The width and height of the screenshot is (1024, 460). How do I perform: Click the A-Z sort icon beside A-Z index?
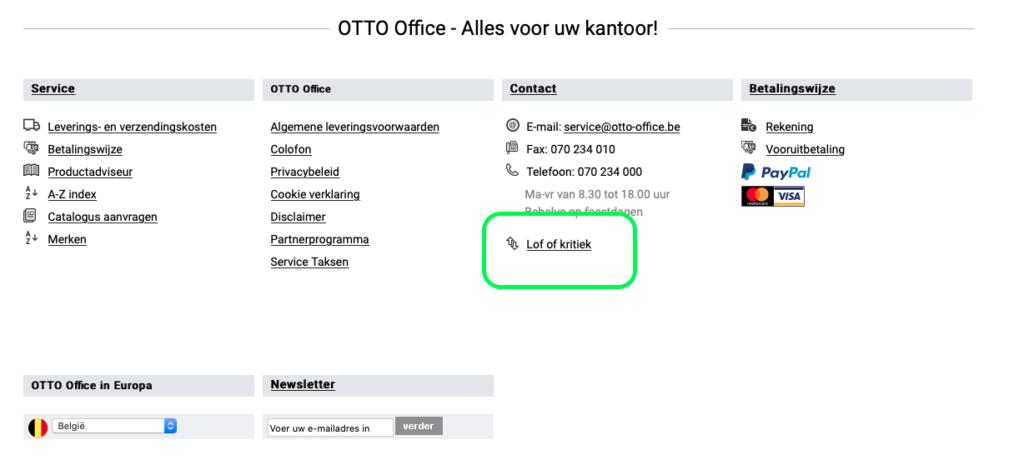tap(31, 193)
